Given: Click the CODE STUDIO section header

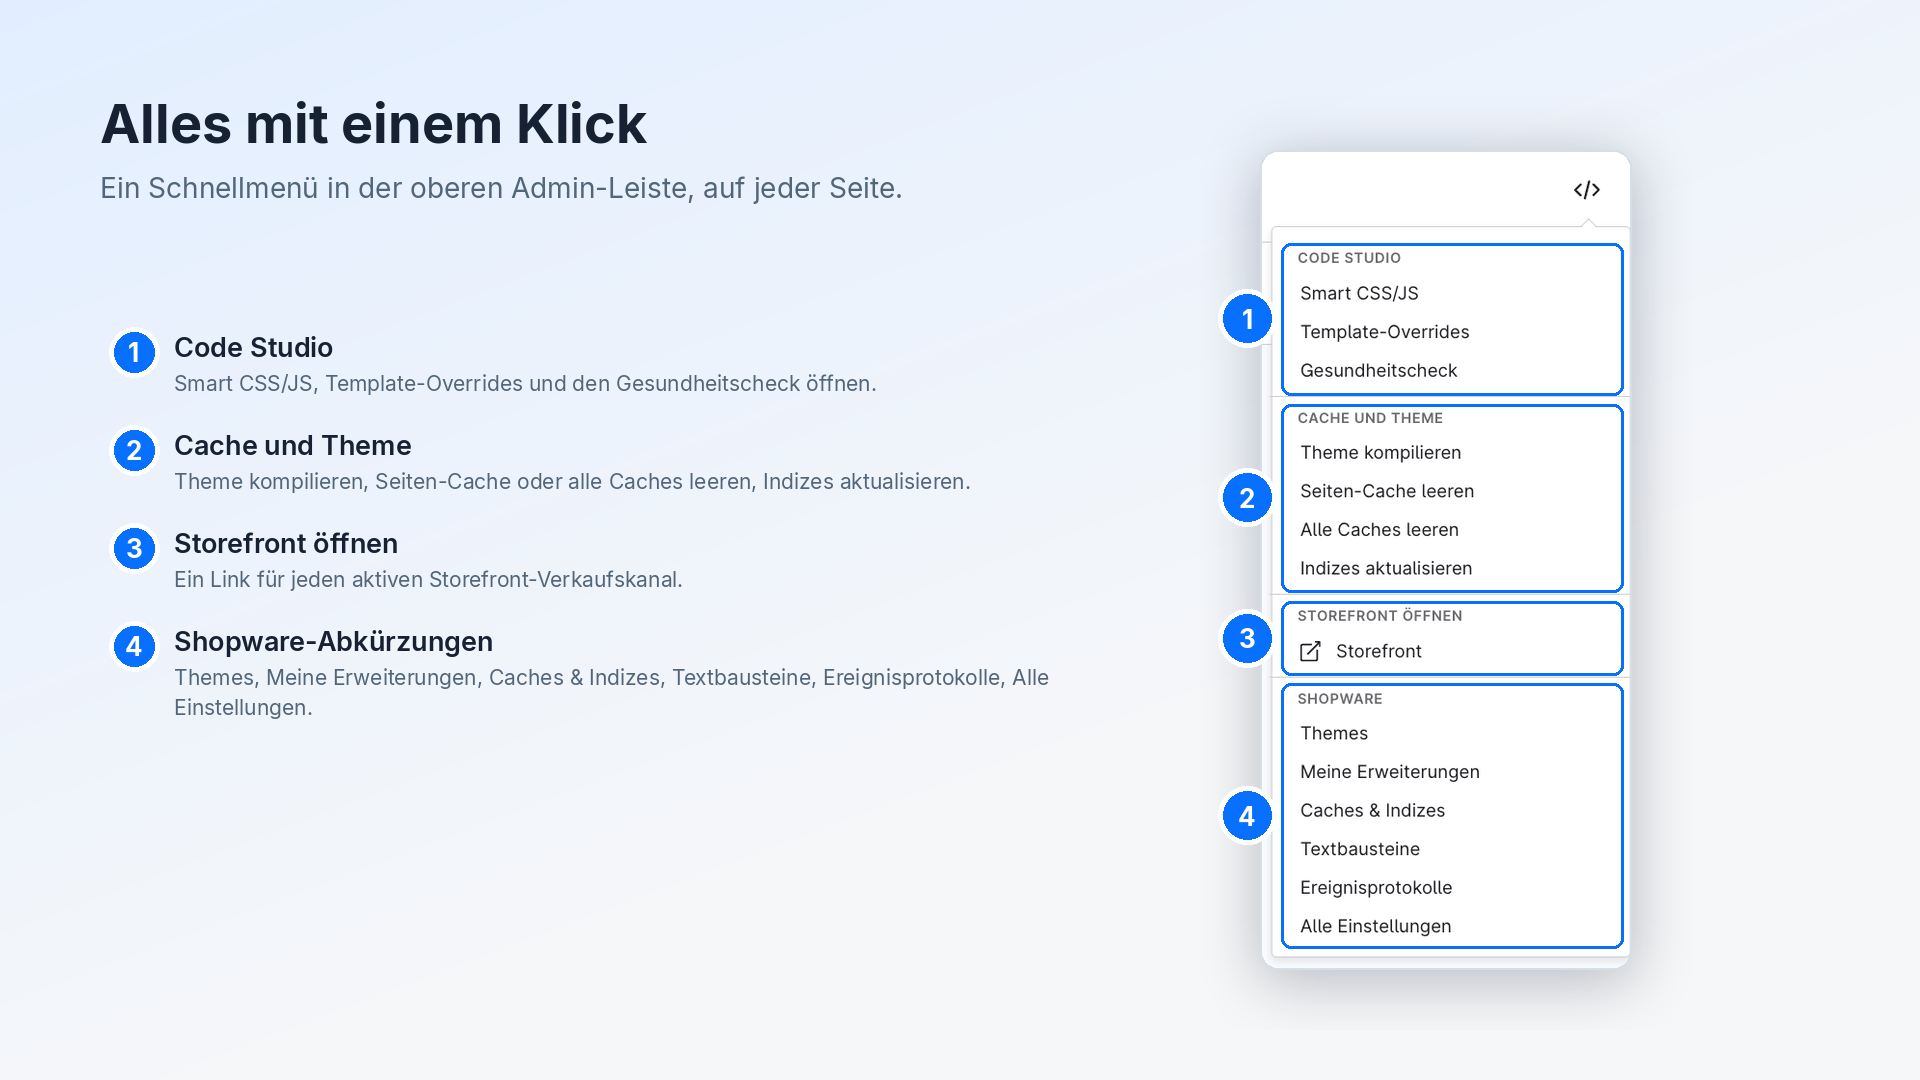Looking at the screenshot, I should pyautogui.click(x=1349, y=258).
